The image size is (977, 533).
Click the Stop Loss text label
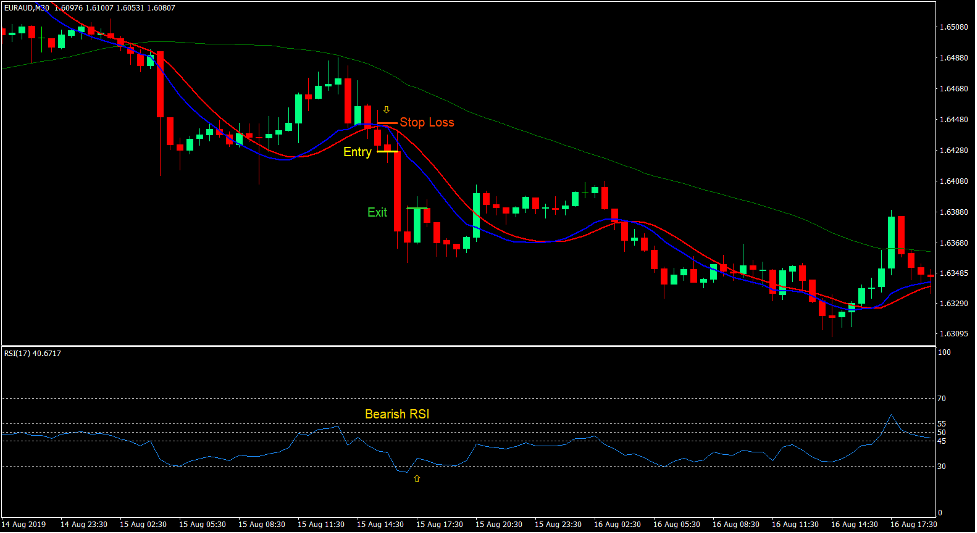pos(427,122)
